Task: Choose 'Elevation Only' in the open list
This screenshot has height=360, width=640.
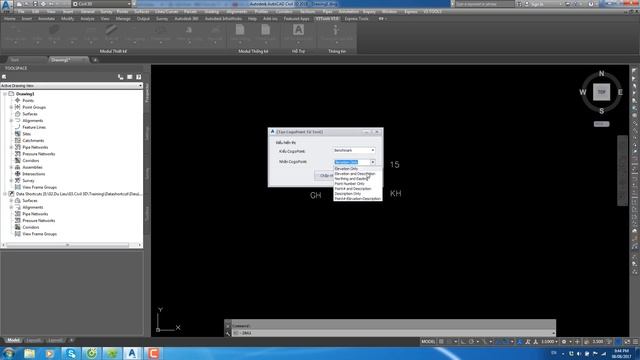Action: coord(346,169)
